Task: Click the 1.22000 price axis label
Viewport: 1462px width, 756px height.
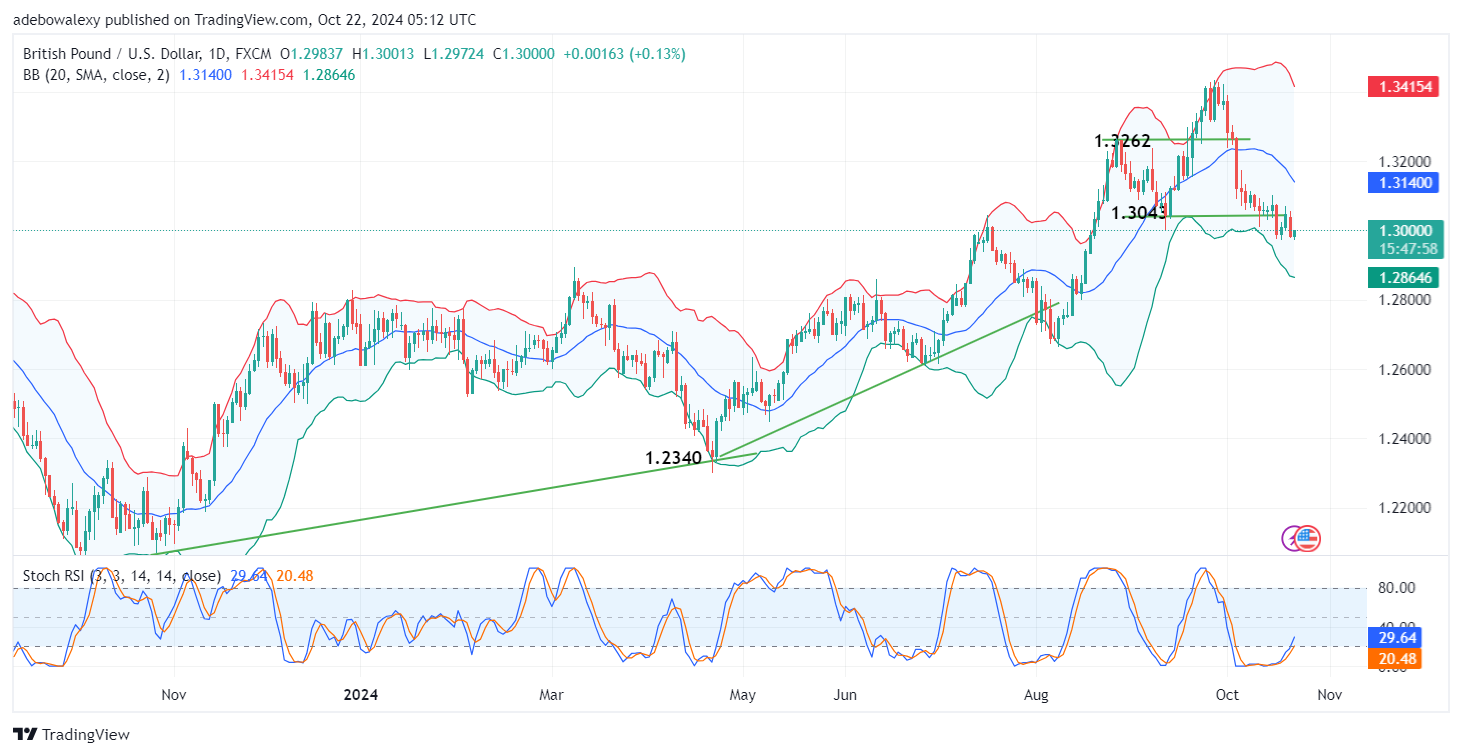Action: point(1405,508)
